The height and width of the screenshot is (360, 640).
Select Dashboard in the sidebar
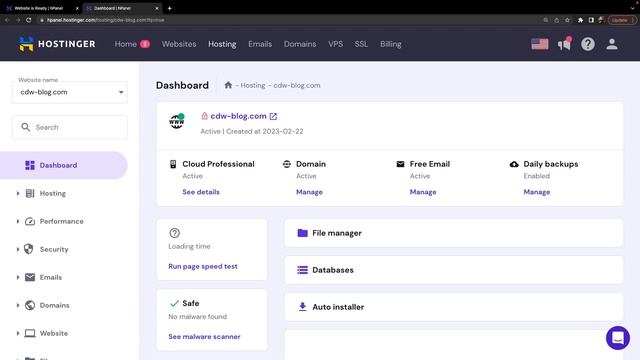64,165
